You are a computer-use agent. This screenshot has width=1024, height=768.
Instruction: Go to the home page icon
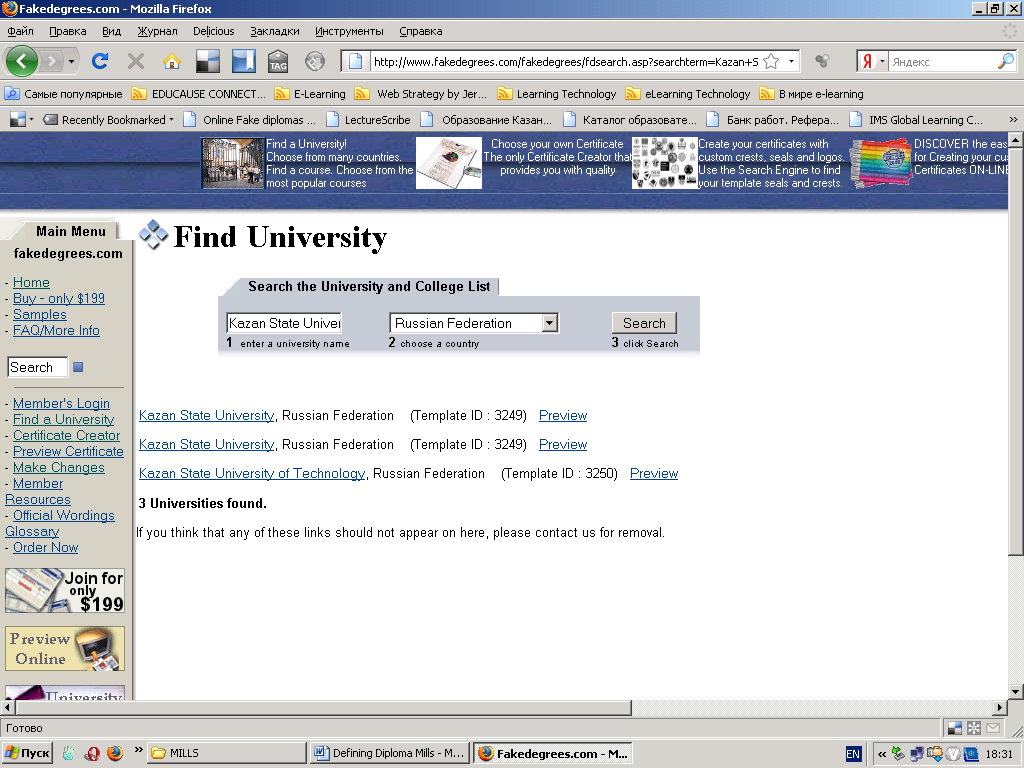172,61
